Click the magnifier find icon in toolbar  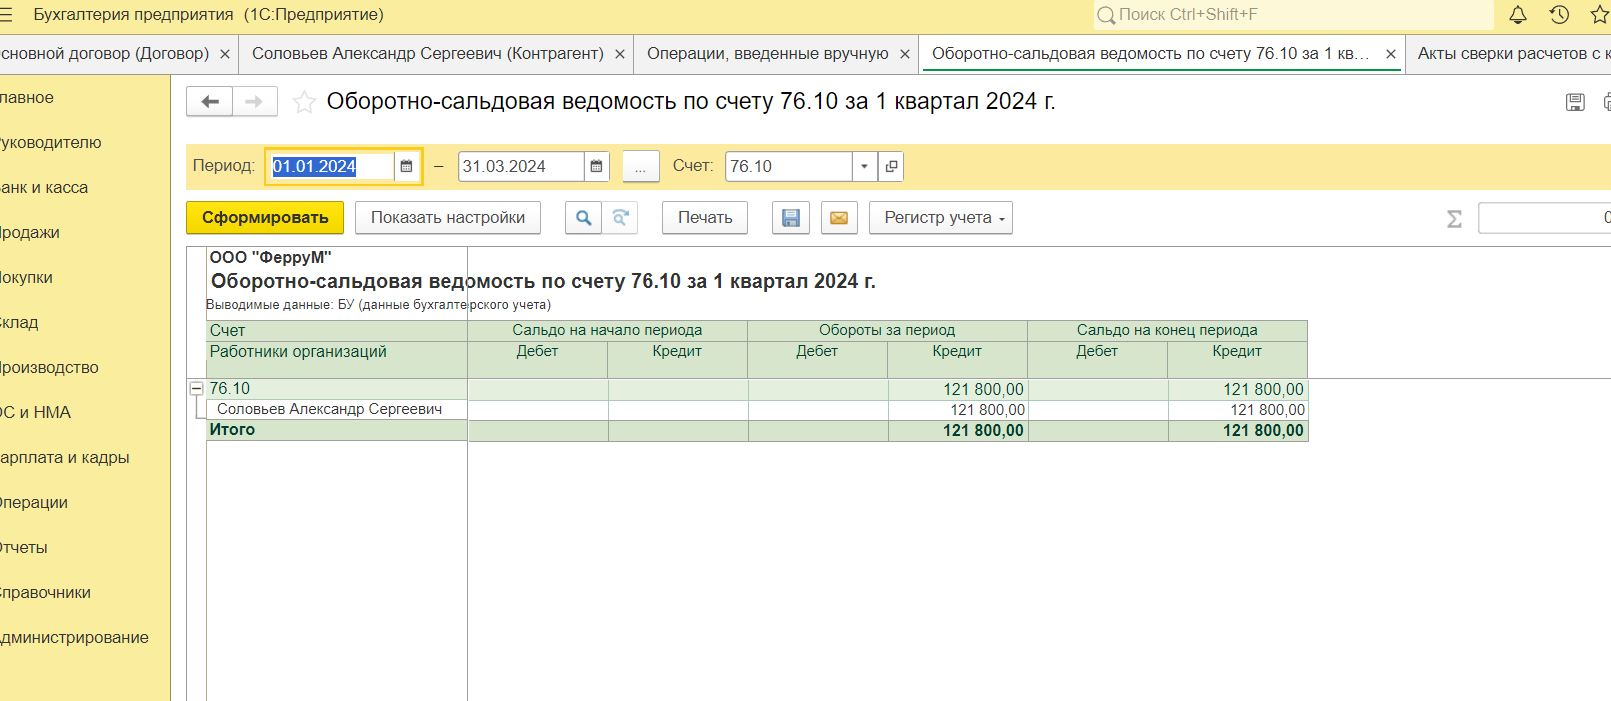pyautogui.click(x=583, y=218)
